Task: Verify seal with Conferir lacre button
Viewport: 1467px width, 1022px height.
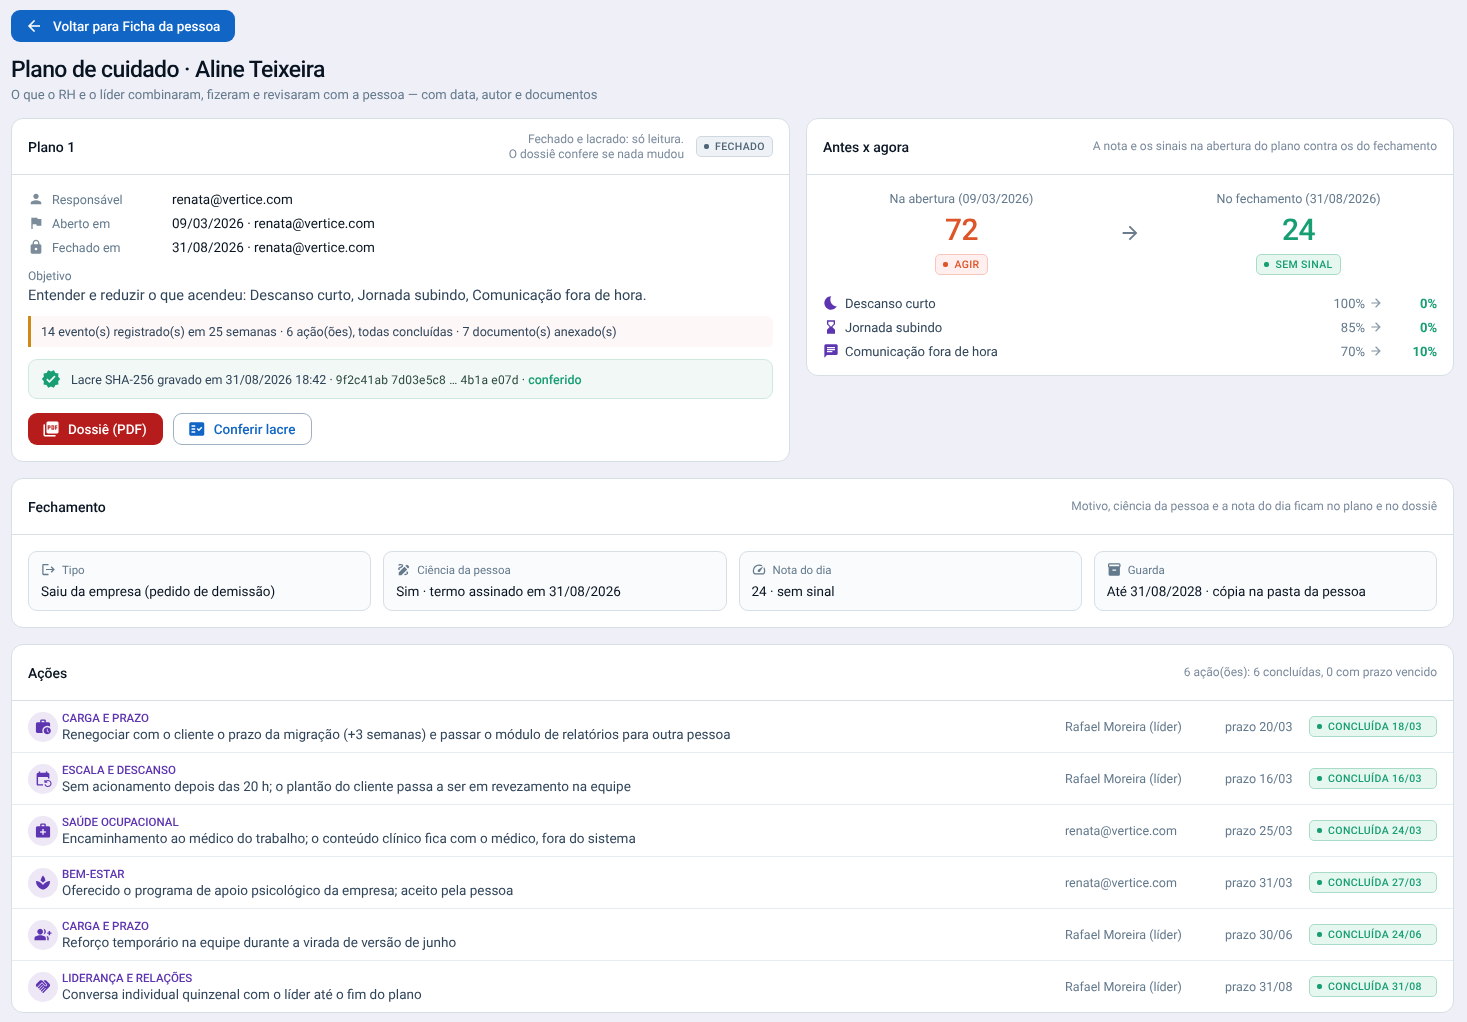Action: tap(242, 429)
